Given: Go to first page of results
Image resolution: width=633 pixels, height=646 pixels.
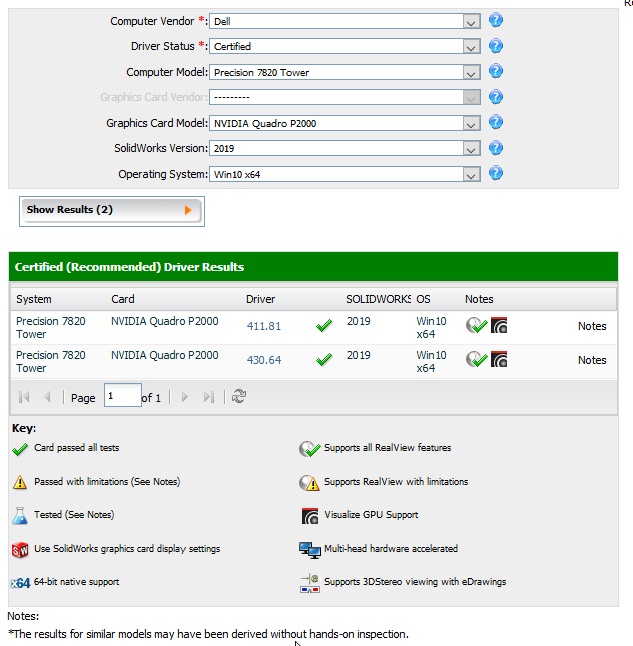Looking at the screenshot, I should [24, 397].
